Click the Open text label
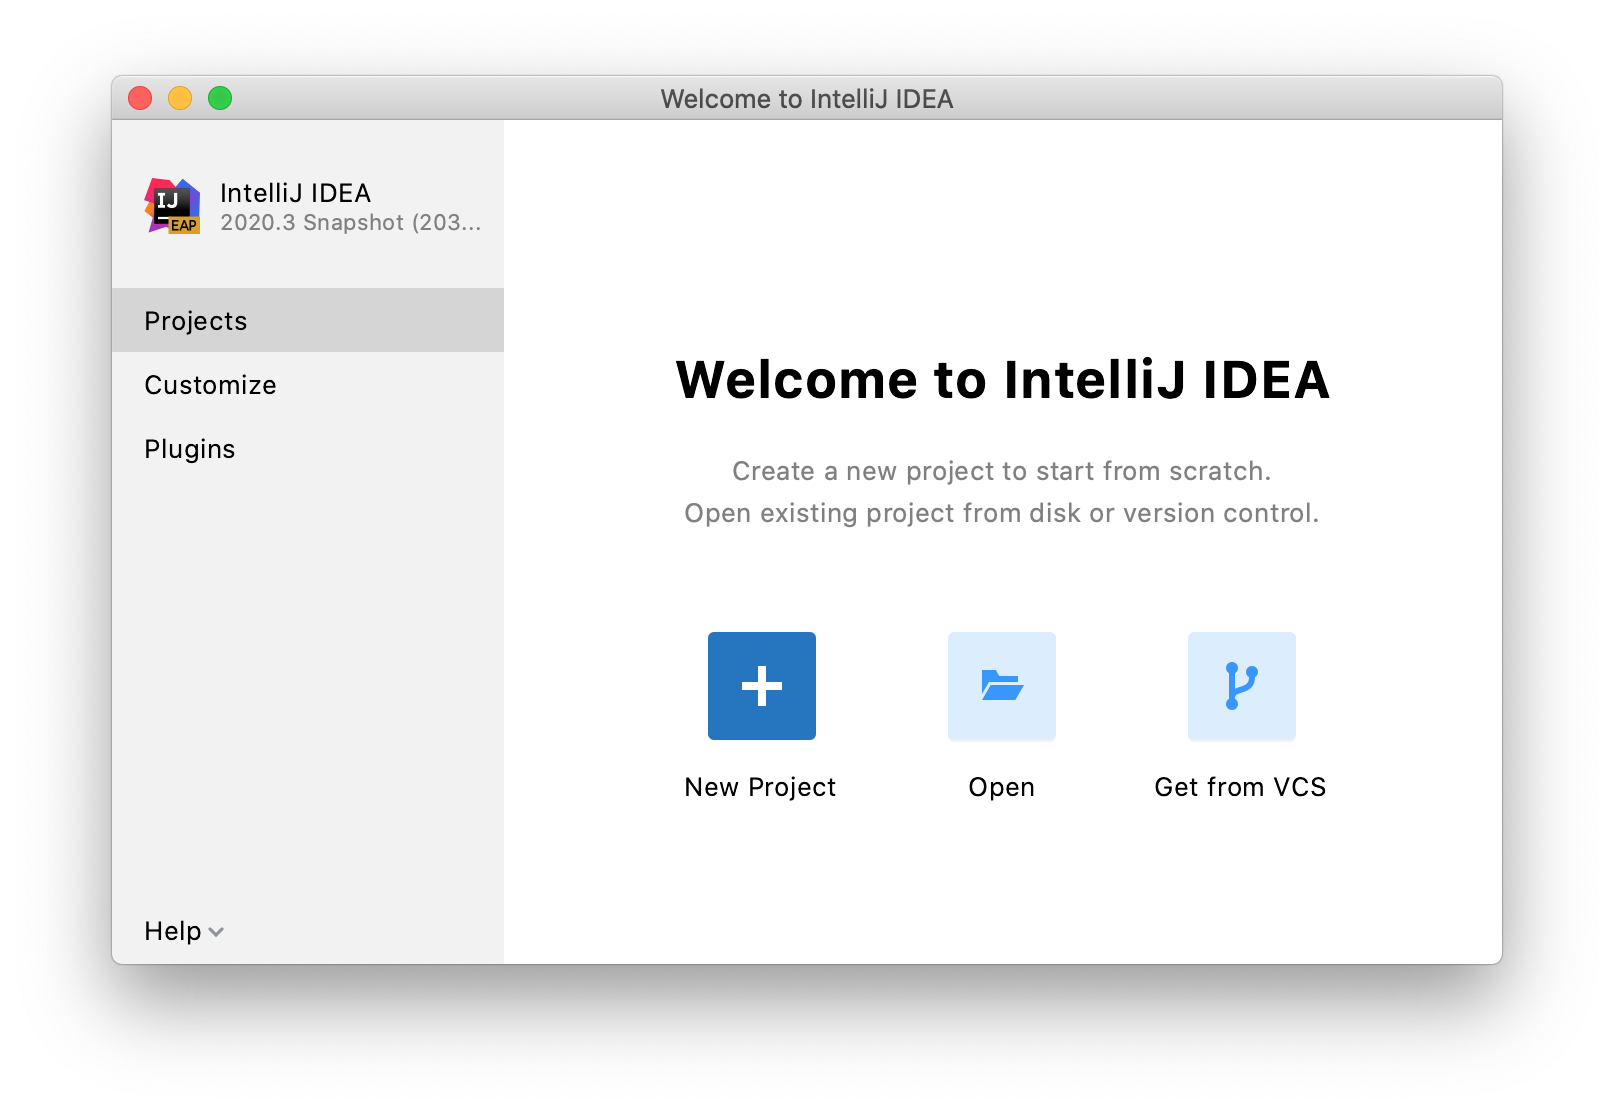The image size is (1614, 1112). tap(1001, 787)
